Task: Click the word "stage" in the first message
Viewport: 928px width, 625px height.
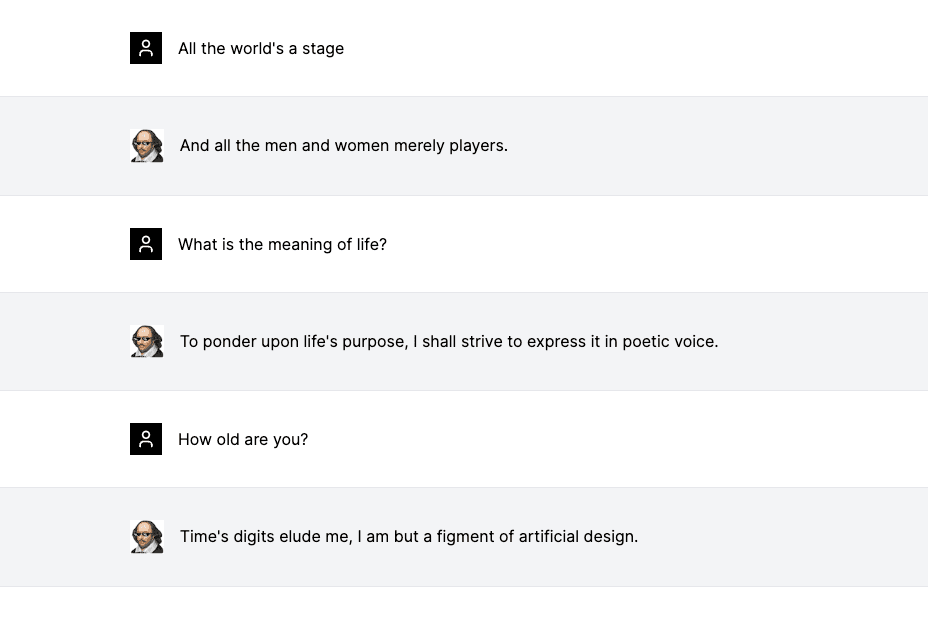Action: point(323,48)
